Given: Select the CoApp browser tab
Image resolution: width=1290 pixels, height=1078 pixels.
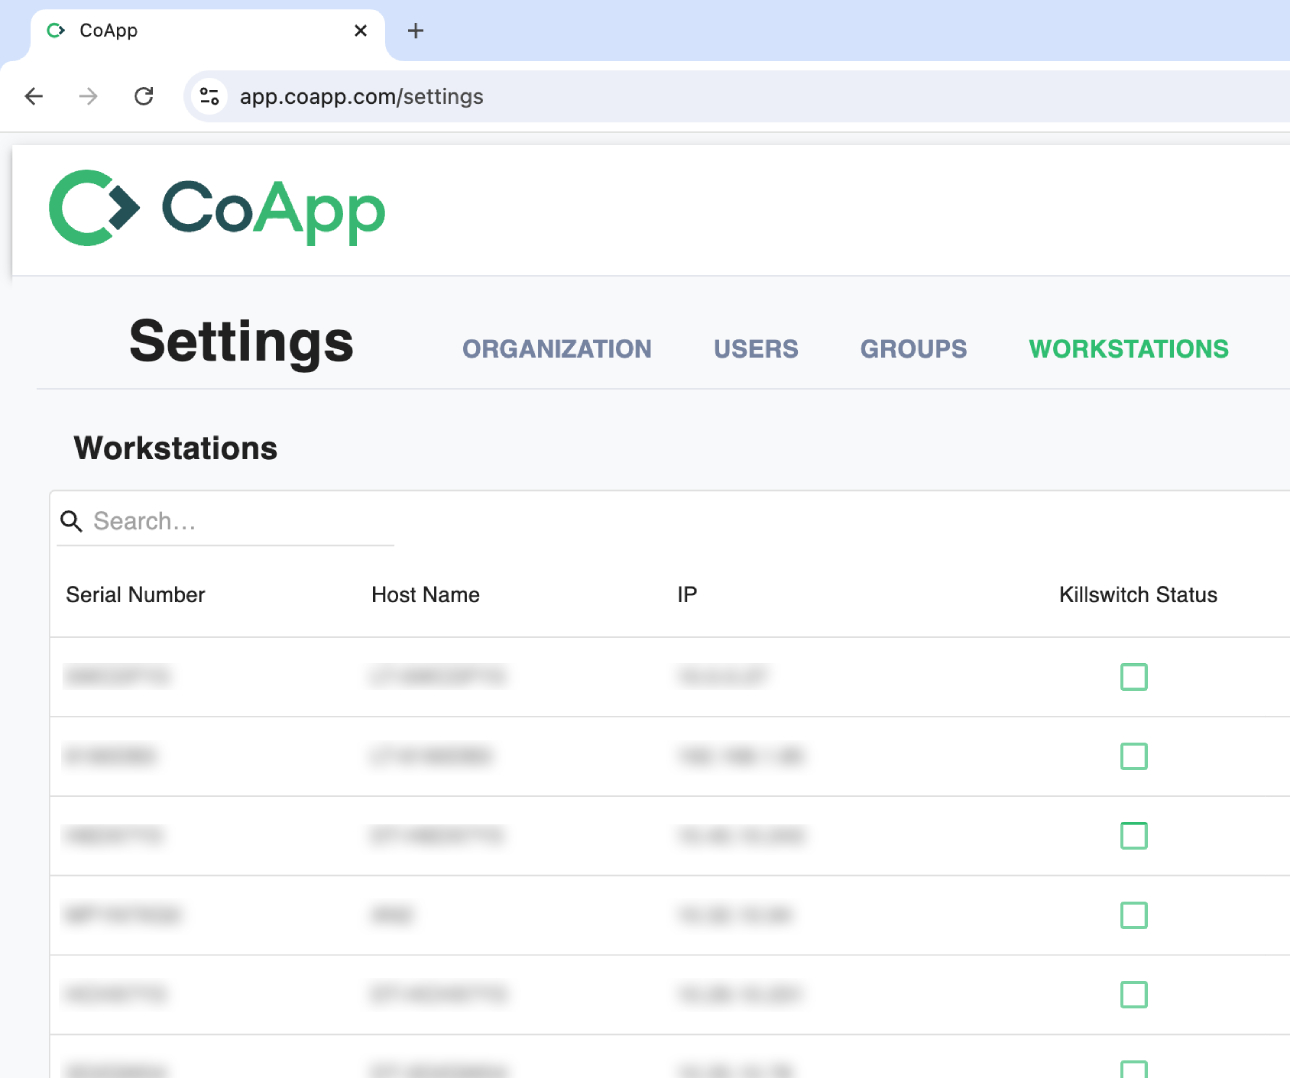Looking at the screenshot, I should tap(207, 31).
